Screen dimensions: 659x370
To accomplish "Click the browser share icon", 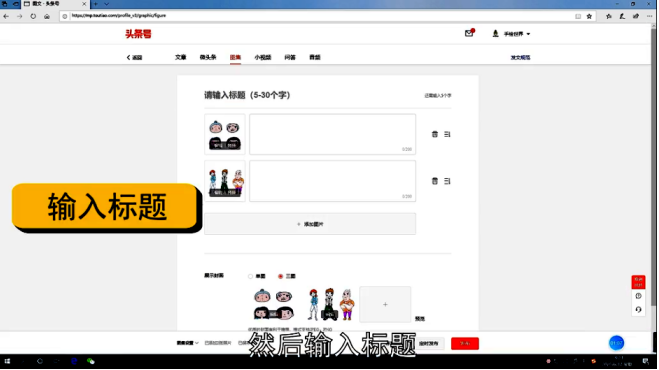I will [635, 16].
